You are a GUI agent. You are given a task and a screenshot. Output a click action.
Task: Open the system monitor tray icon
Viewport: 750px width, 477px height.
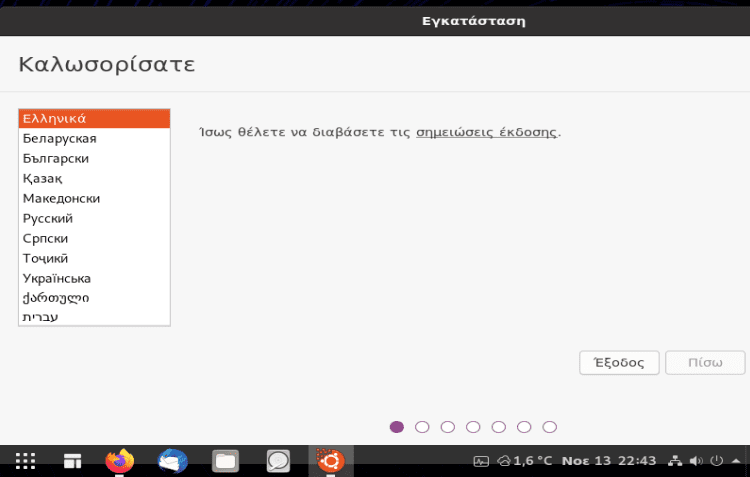(x=481, y=461)
